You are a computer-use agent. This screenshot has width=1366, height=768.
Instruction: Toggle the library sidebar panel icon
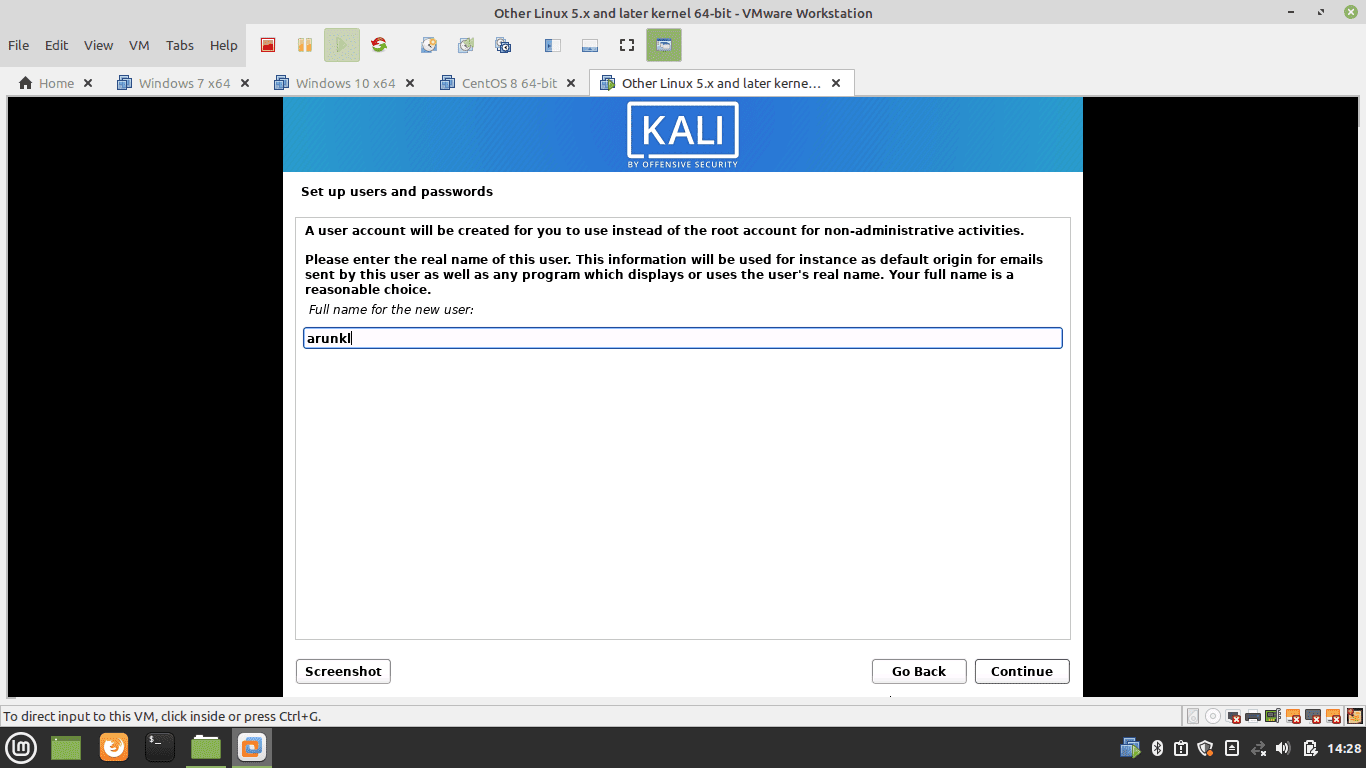pyautogui.click(x=552, y=45)
